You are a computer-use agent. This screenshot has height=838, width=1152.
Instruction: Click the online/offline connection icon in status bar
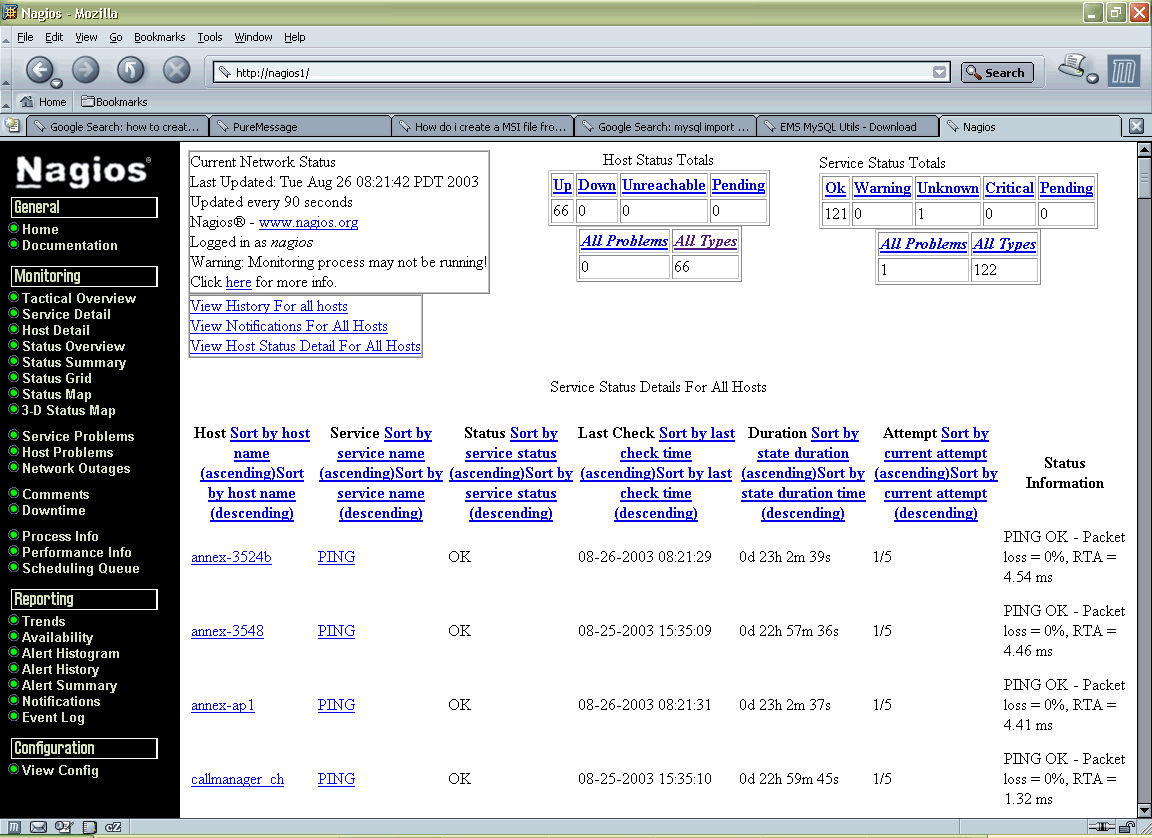[1102, 828]
